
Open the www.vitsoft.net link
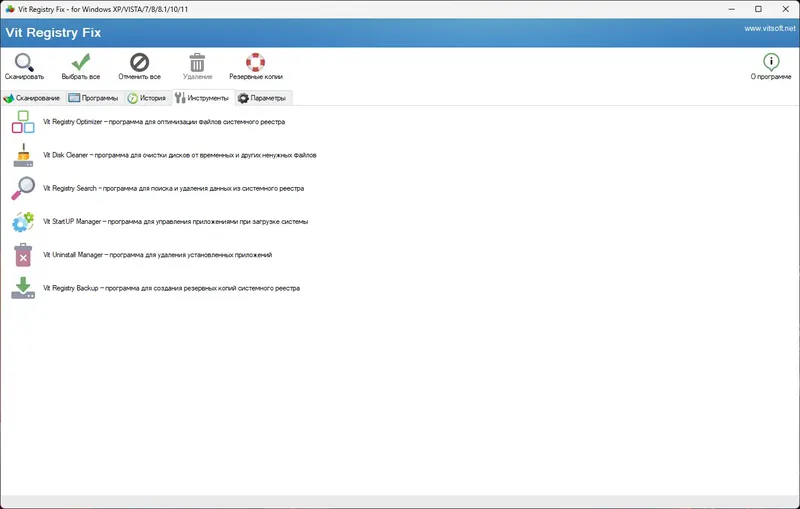(x=769, y=29)
